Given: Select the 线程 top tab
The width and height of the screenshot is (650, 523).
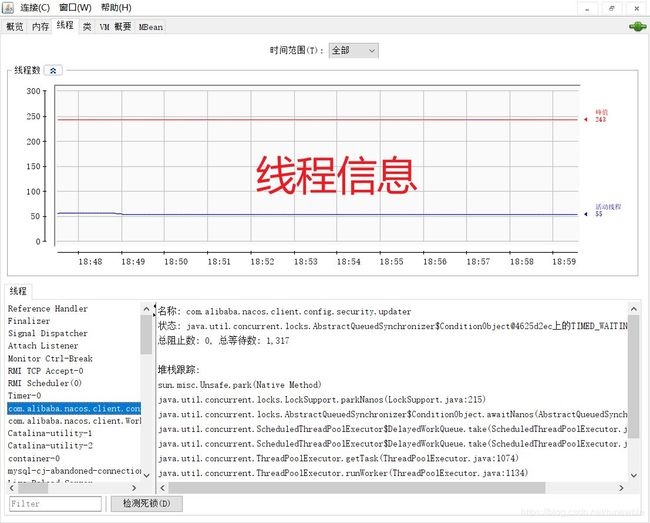Looking at the screenshot, I should [x=65, y=26].
